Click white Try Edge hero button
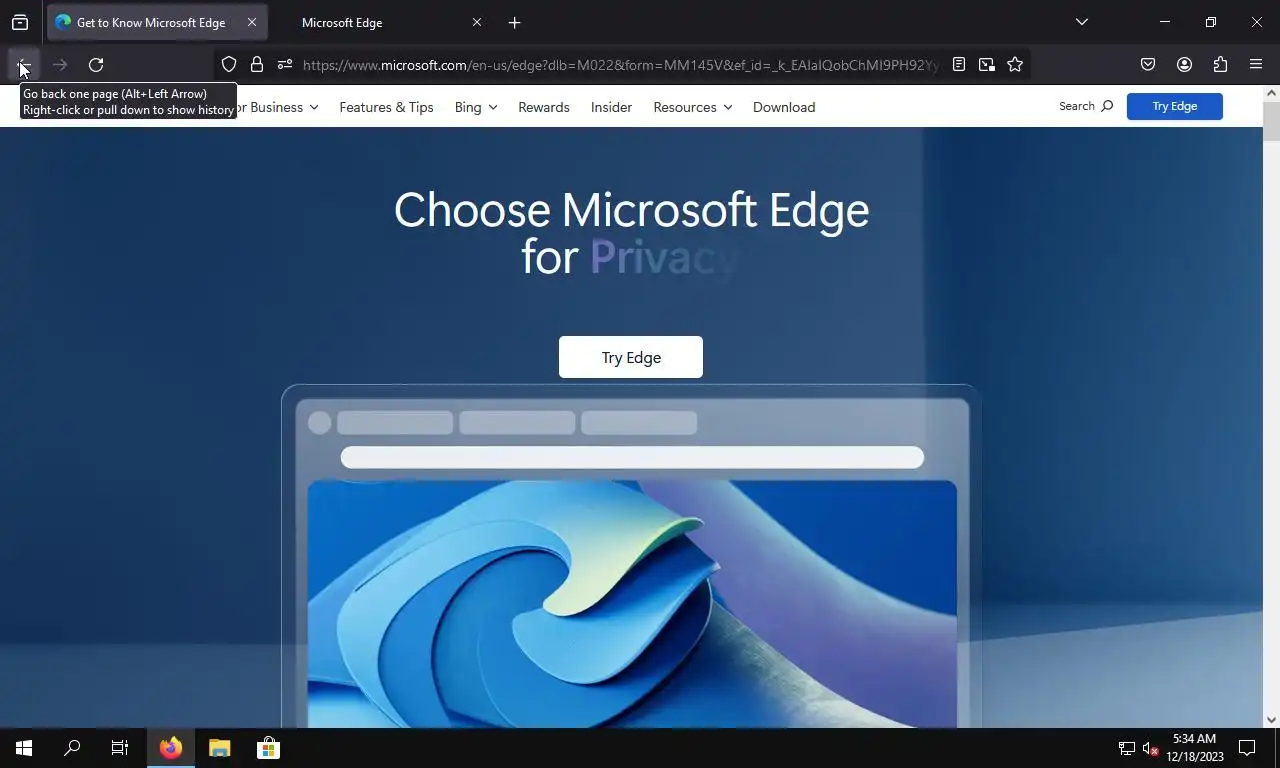 (631, 357)
